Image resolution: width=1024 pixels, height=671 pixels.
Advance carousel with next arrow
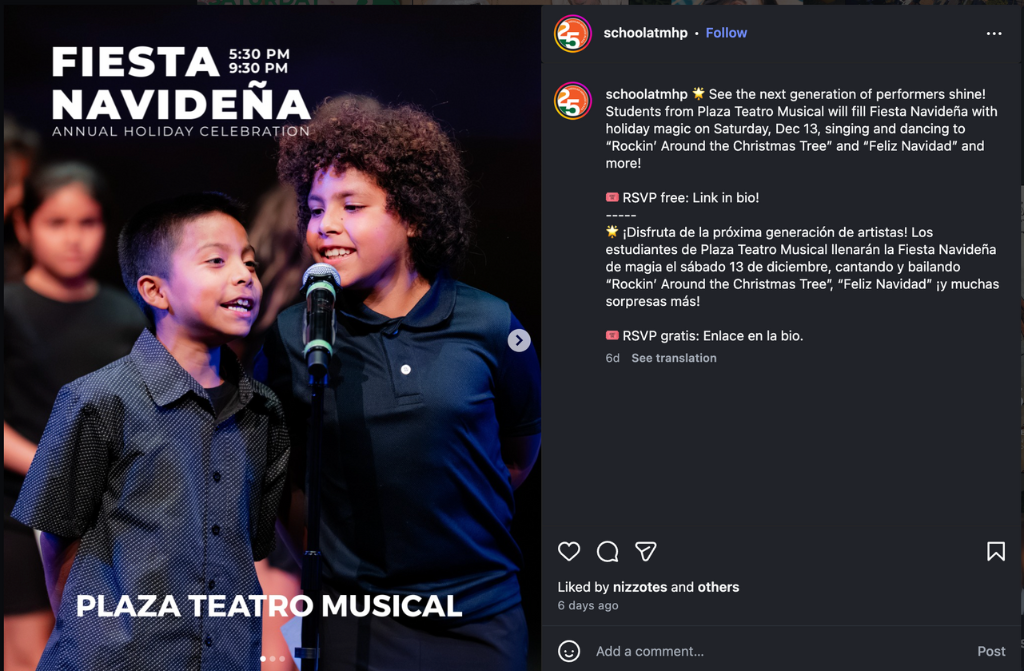pos(518,341)
